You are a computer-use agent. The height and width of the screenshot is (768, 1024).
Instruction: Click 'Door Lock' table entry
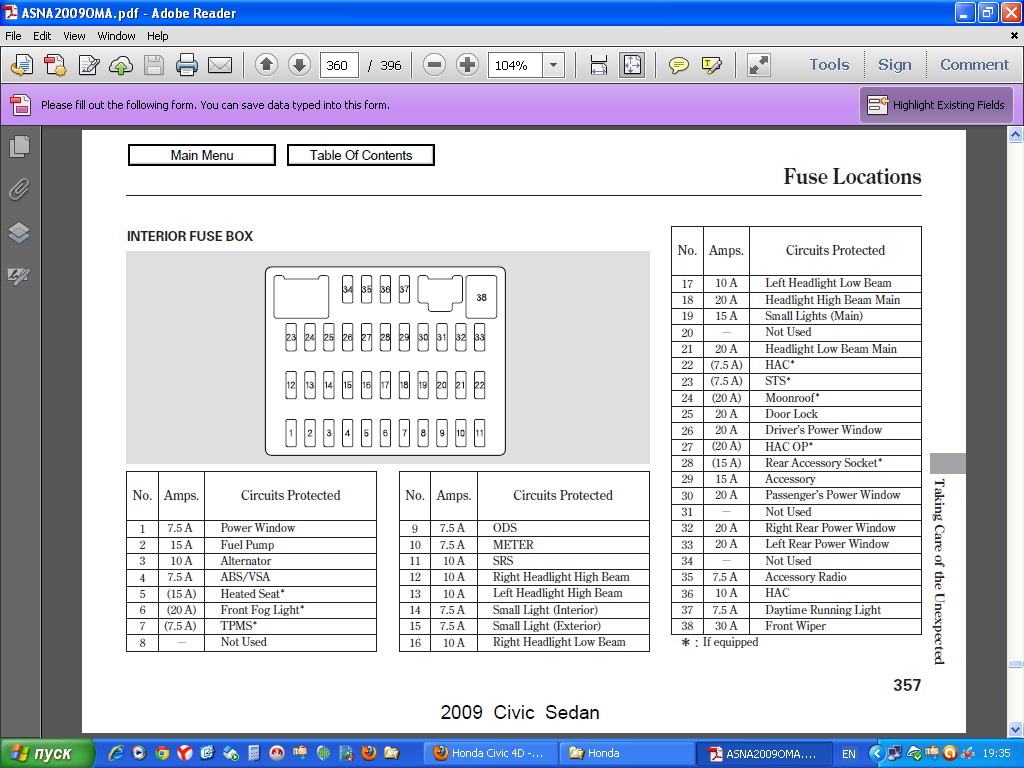[792, 414]
